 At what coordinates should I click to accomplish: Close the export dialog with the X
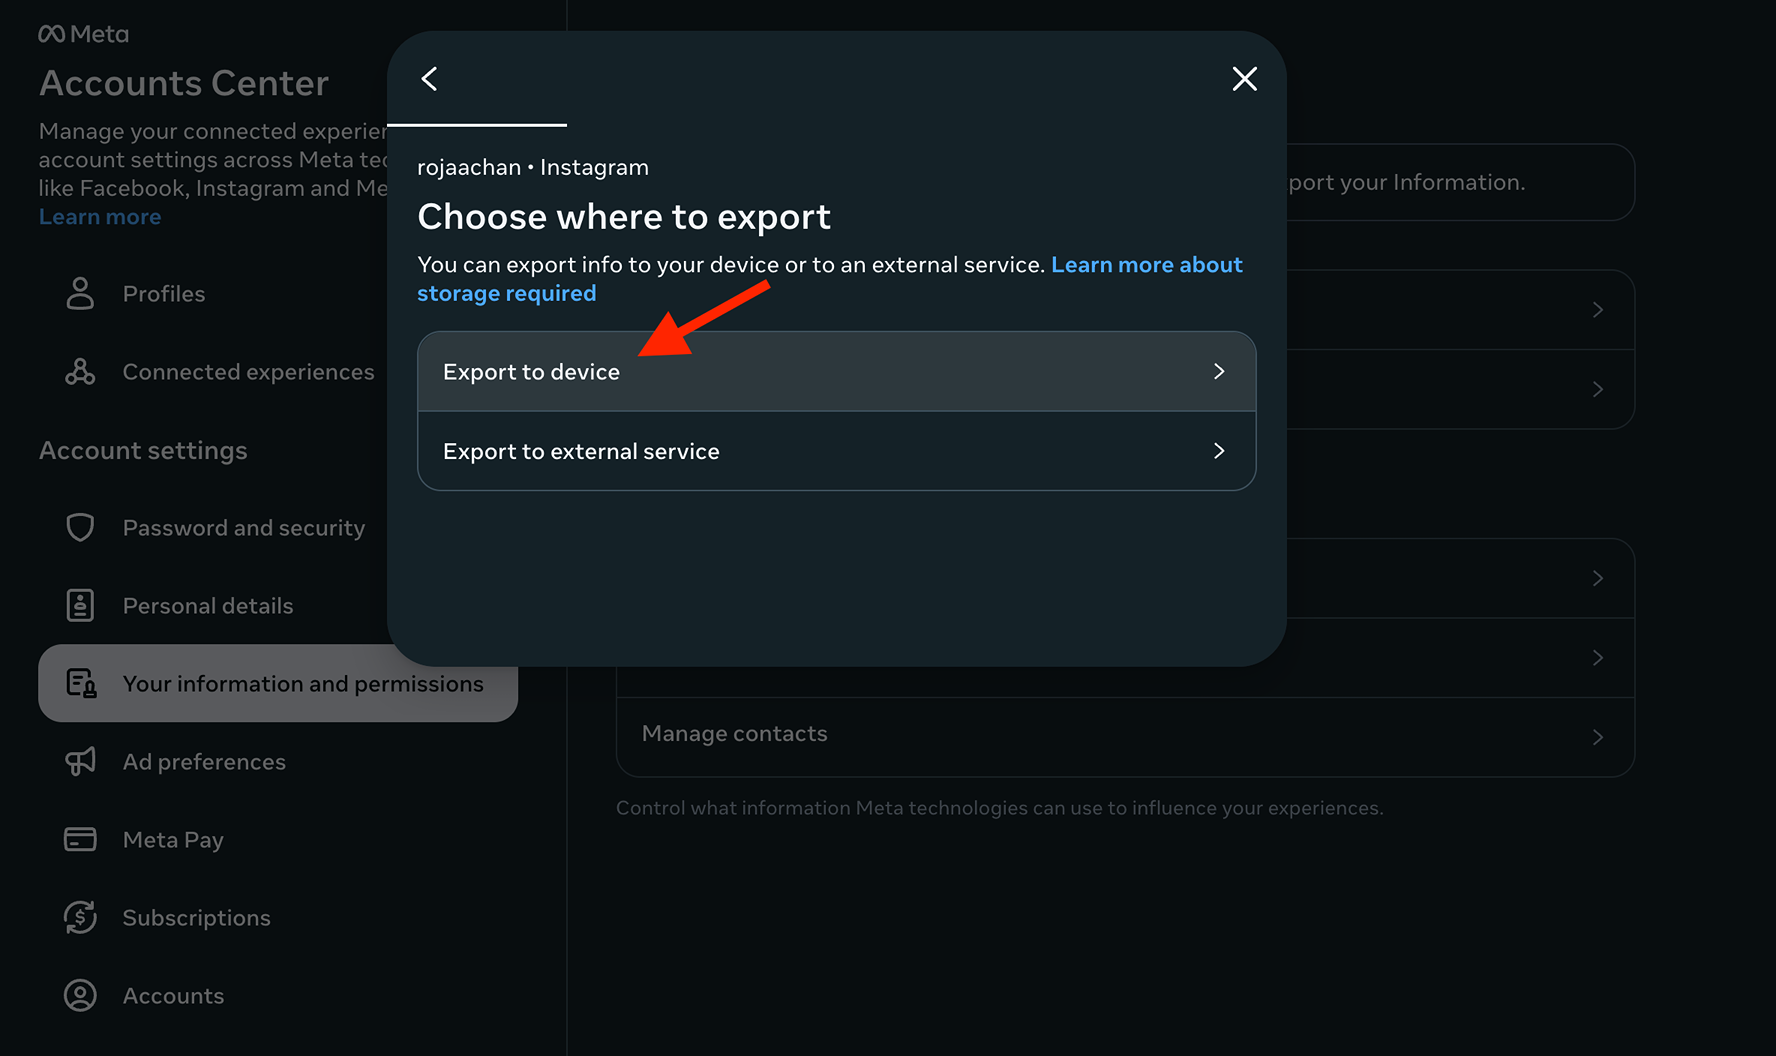point(1244,79)
